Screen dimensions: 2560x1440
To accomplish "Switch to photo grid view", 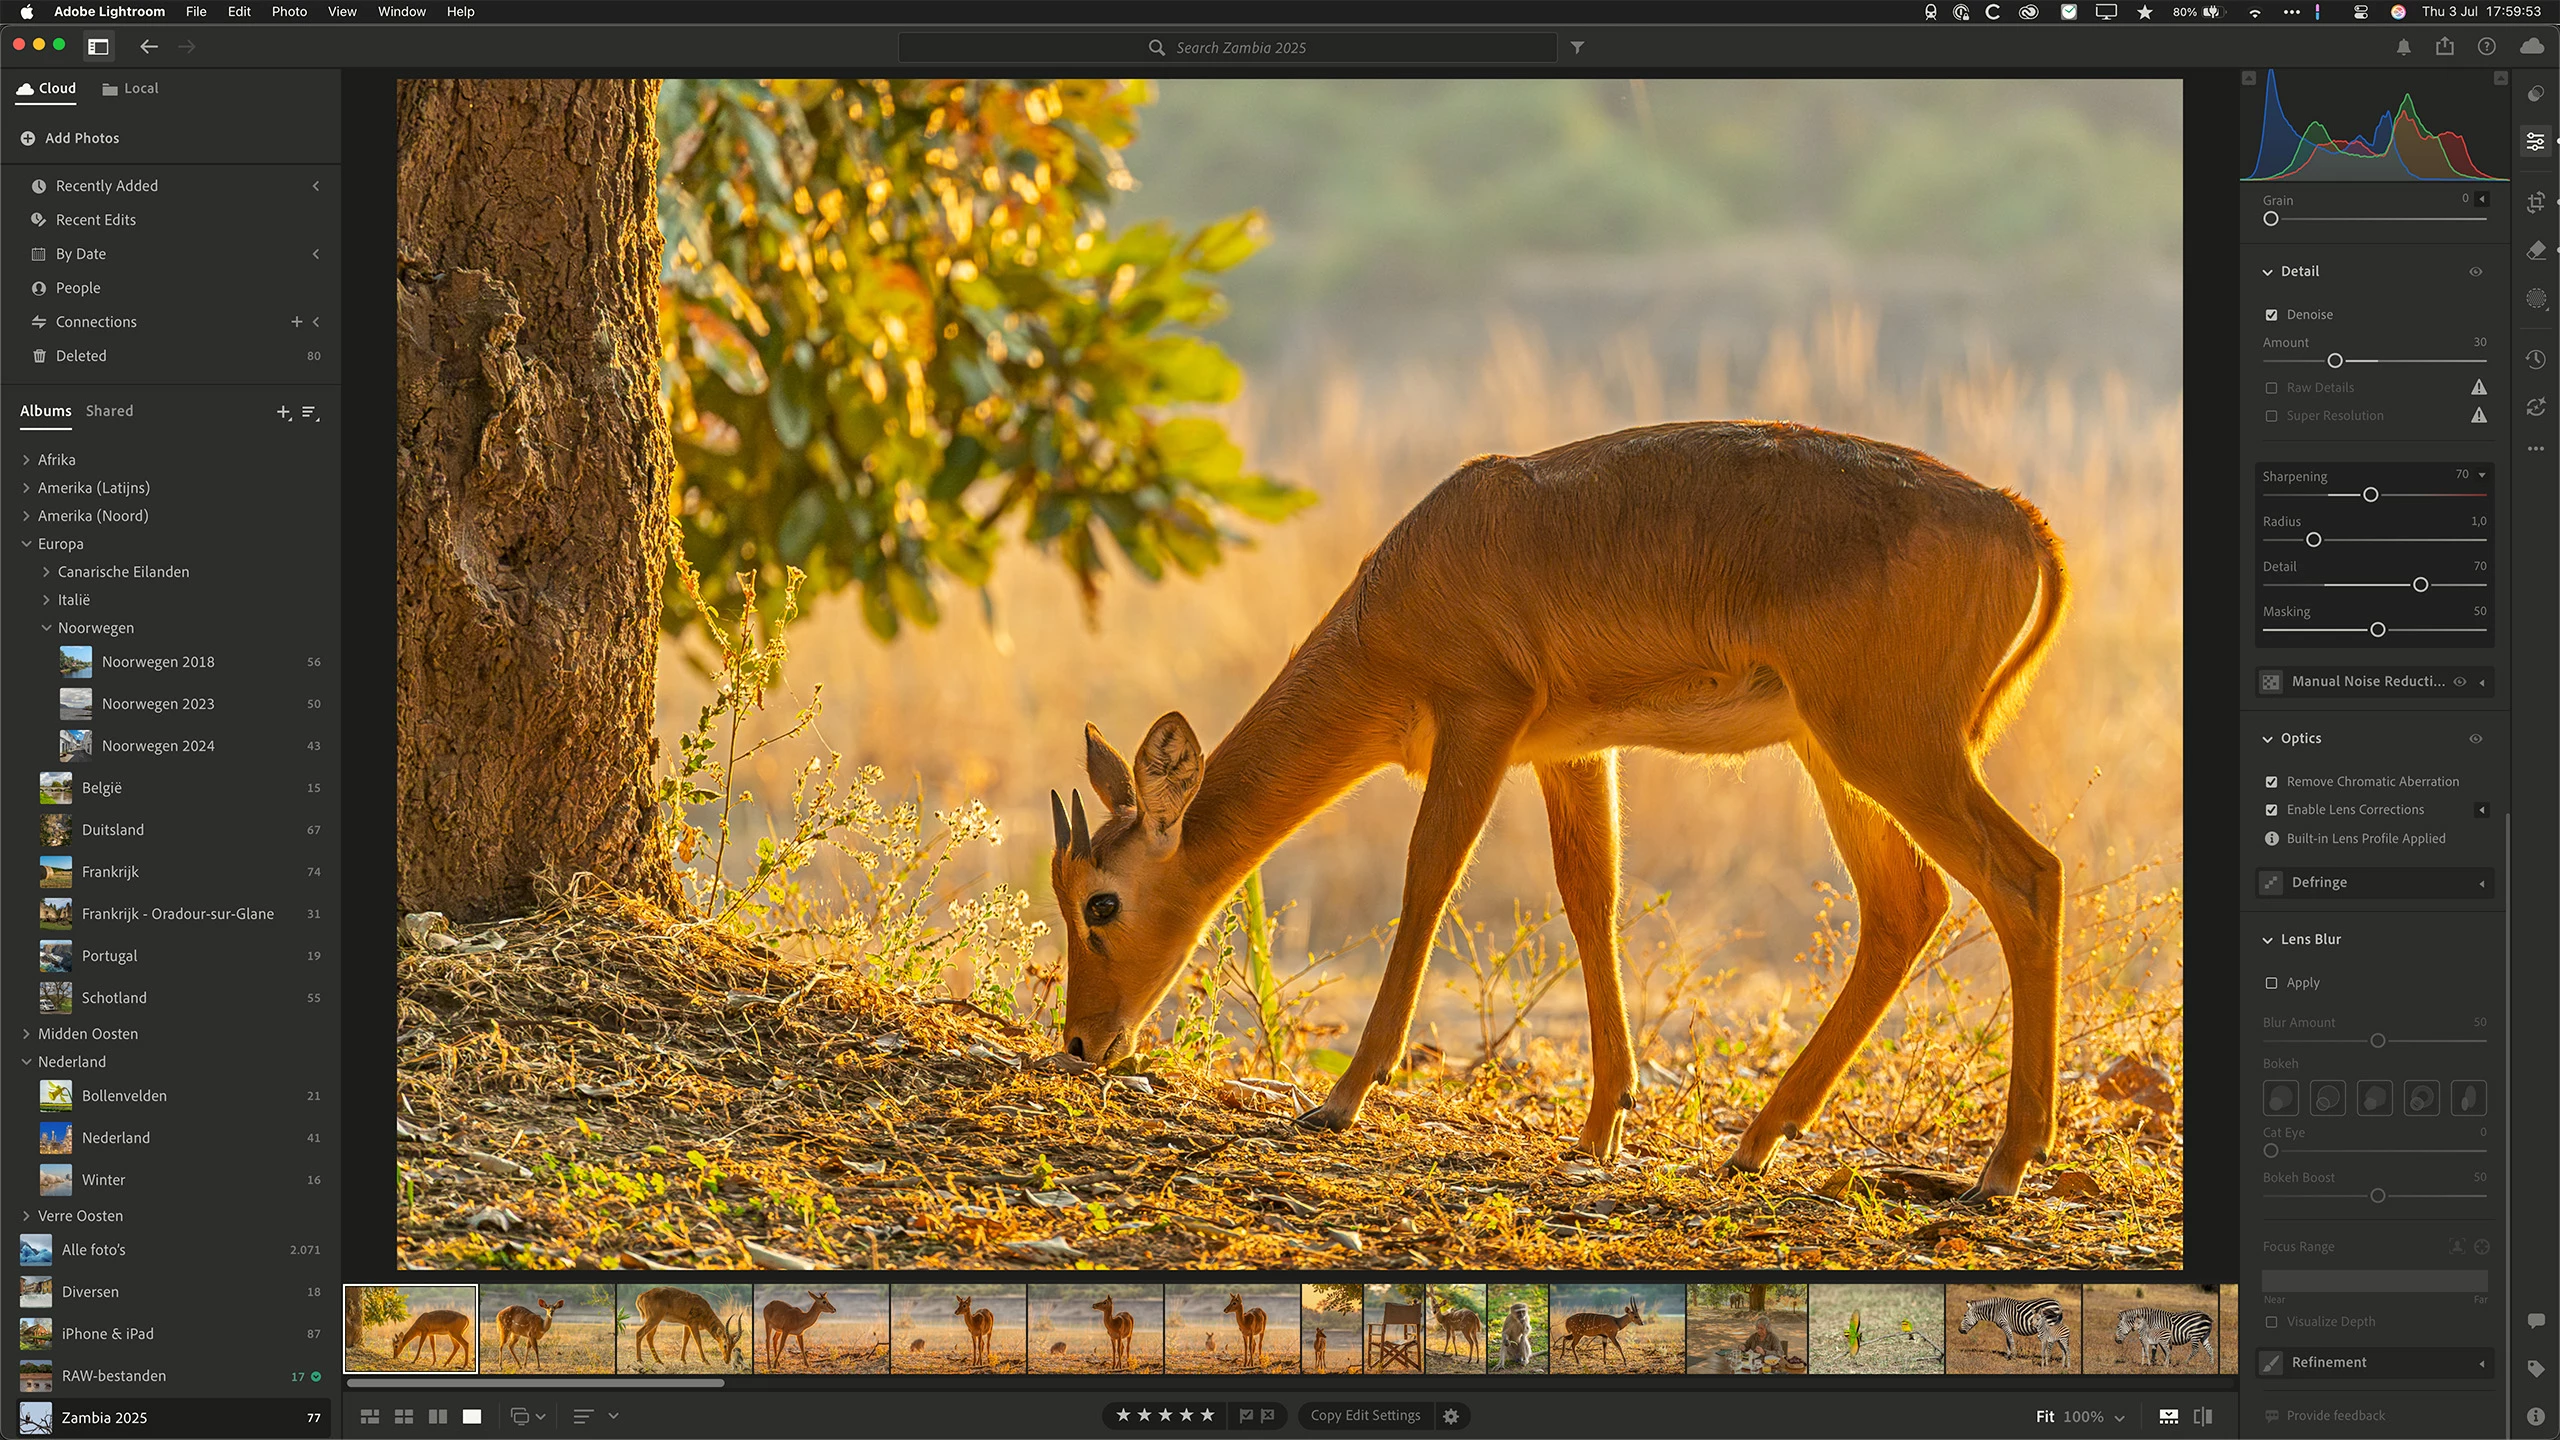I will click(x=369, y=1416).
